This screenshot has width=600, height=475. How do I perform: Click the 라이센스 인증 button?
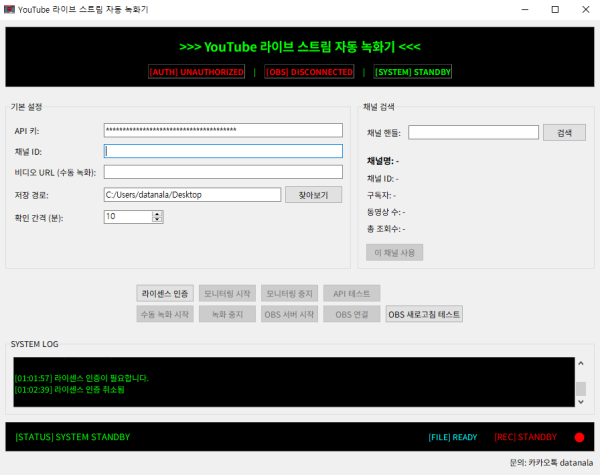pos(165,294)
